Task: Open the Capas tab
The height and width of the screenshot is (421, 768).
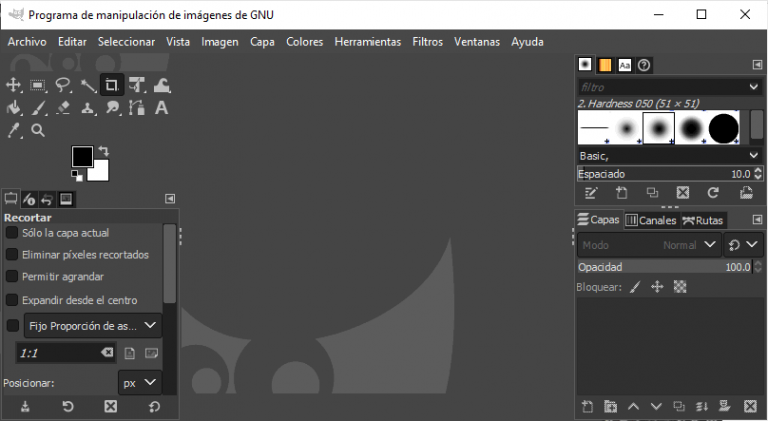Action: pyautogui.click(x=599, y=219)
